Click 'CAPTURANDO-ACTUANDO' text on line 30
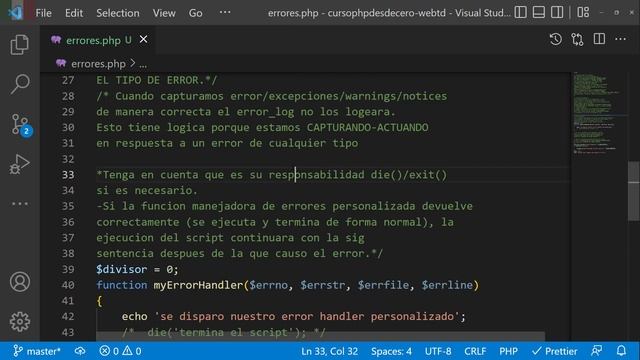Viewport: 640px width, 360px height. (367, 127)
